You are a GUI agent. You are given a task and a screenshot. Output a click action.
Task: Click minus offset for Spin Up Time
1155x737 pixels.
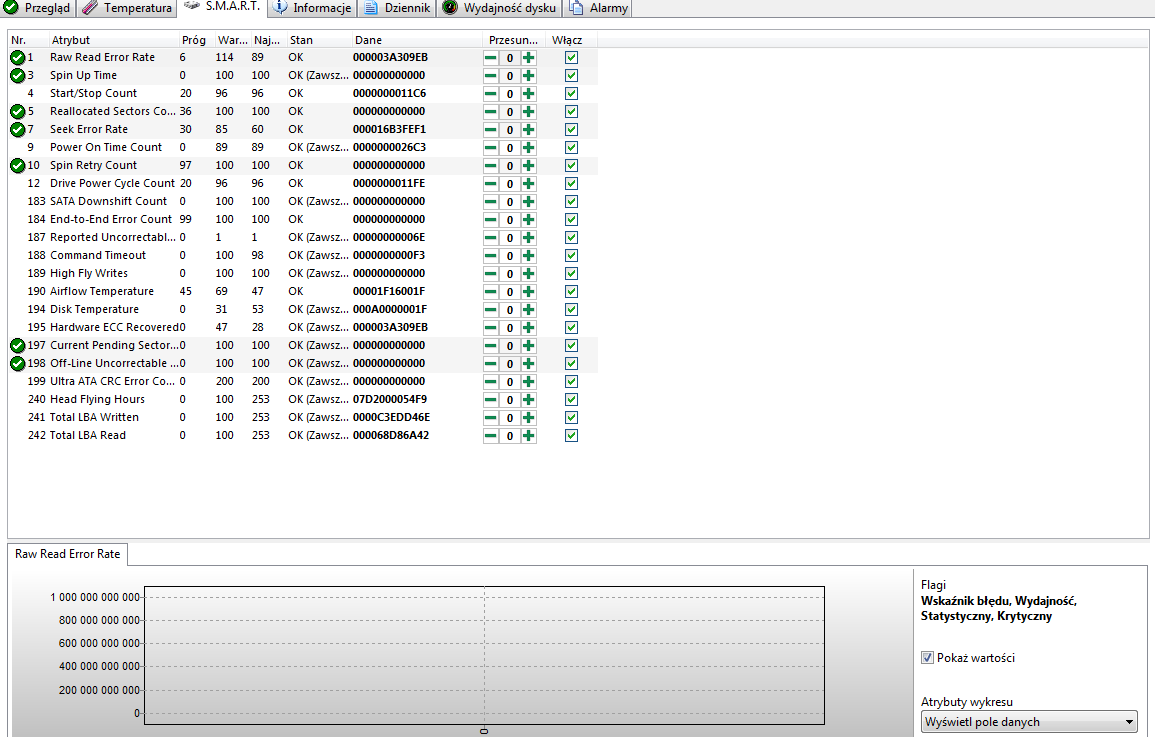(491, 76)
